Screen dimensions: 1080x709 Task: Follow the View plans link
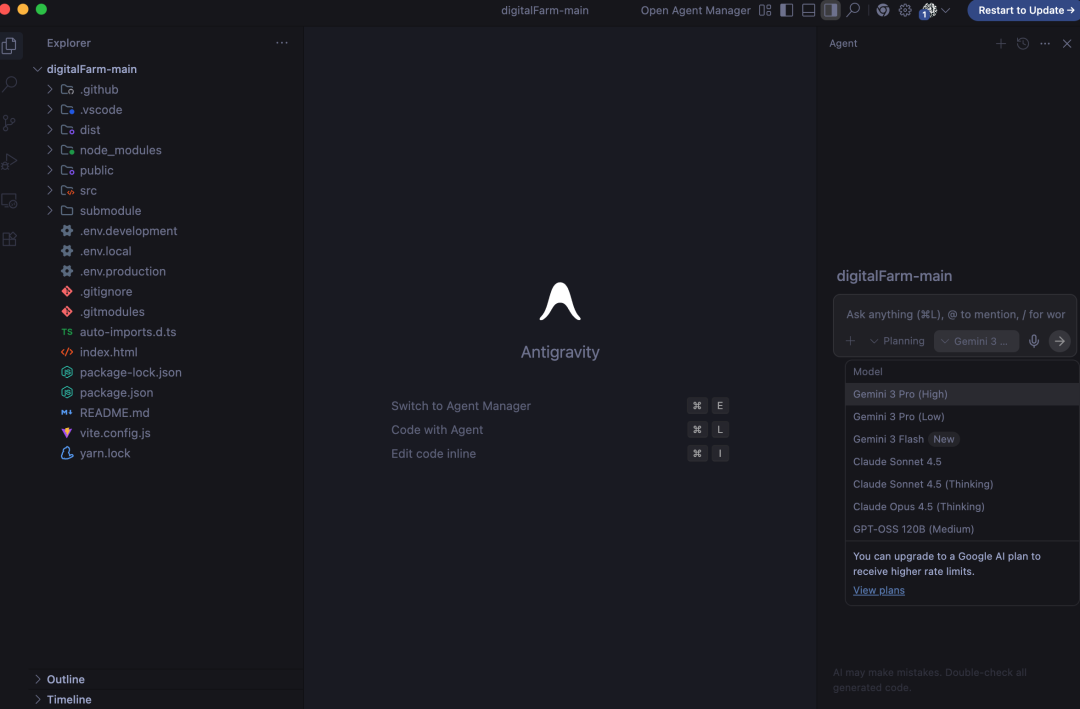[878, 590]
